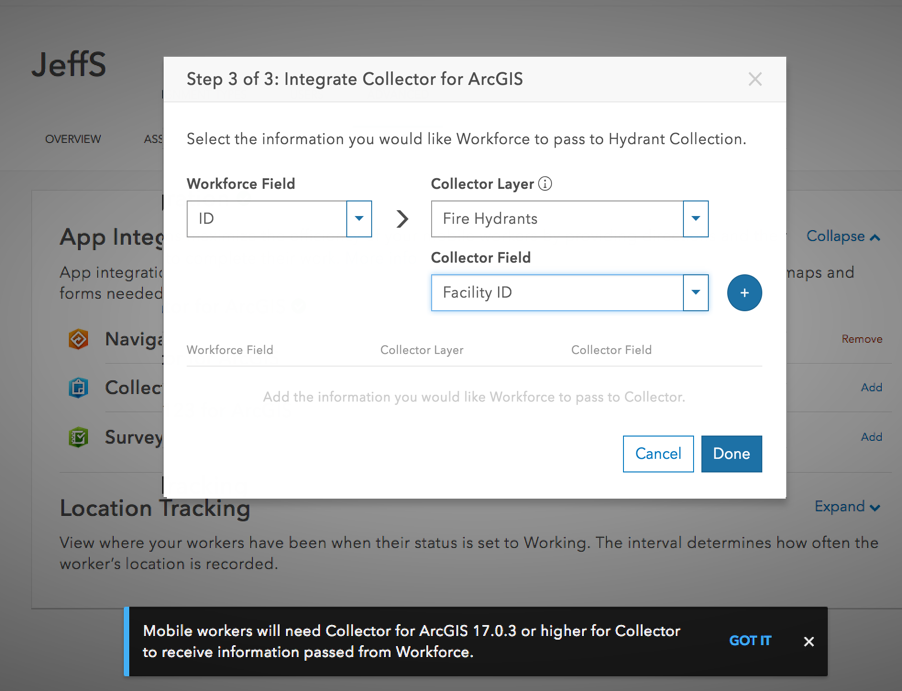Screen dimensions: 902x691
Task: Click the Cancel button
Action: [x=658, y=454]
